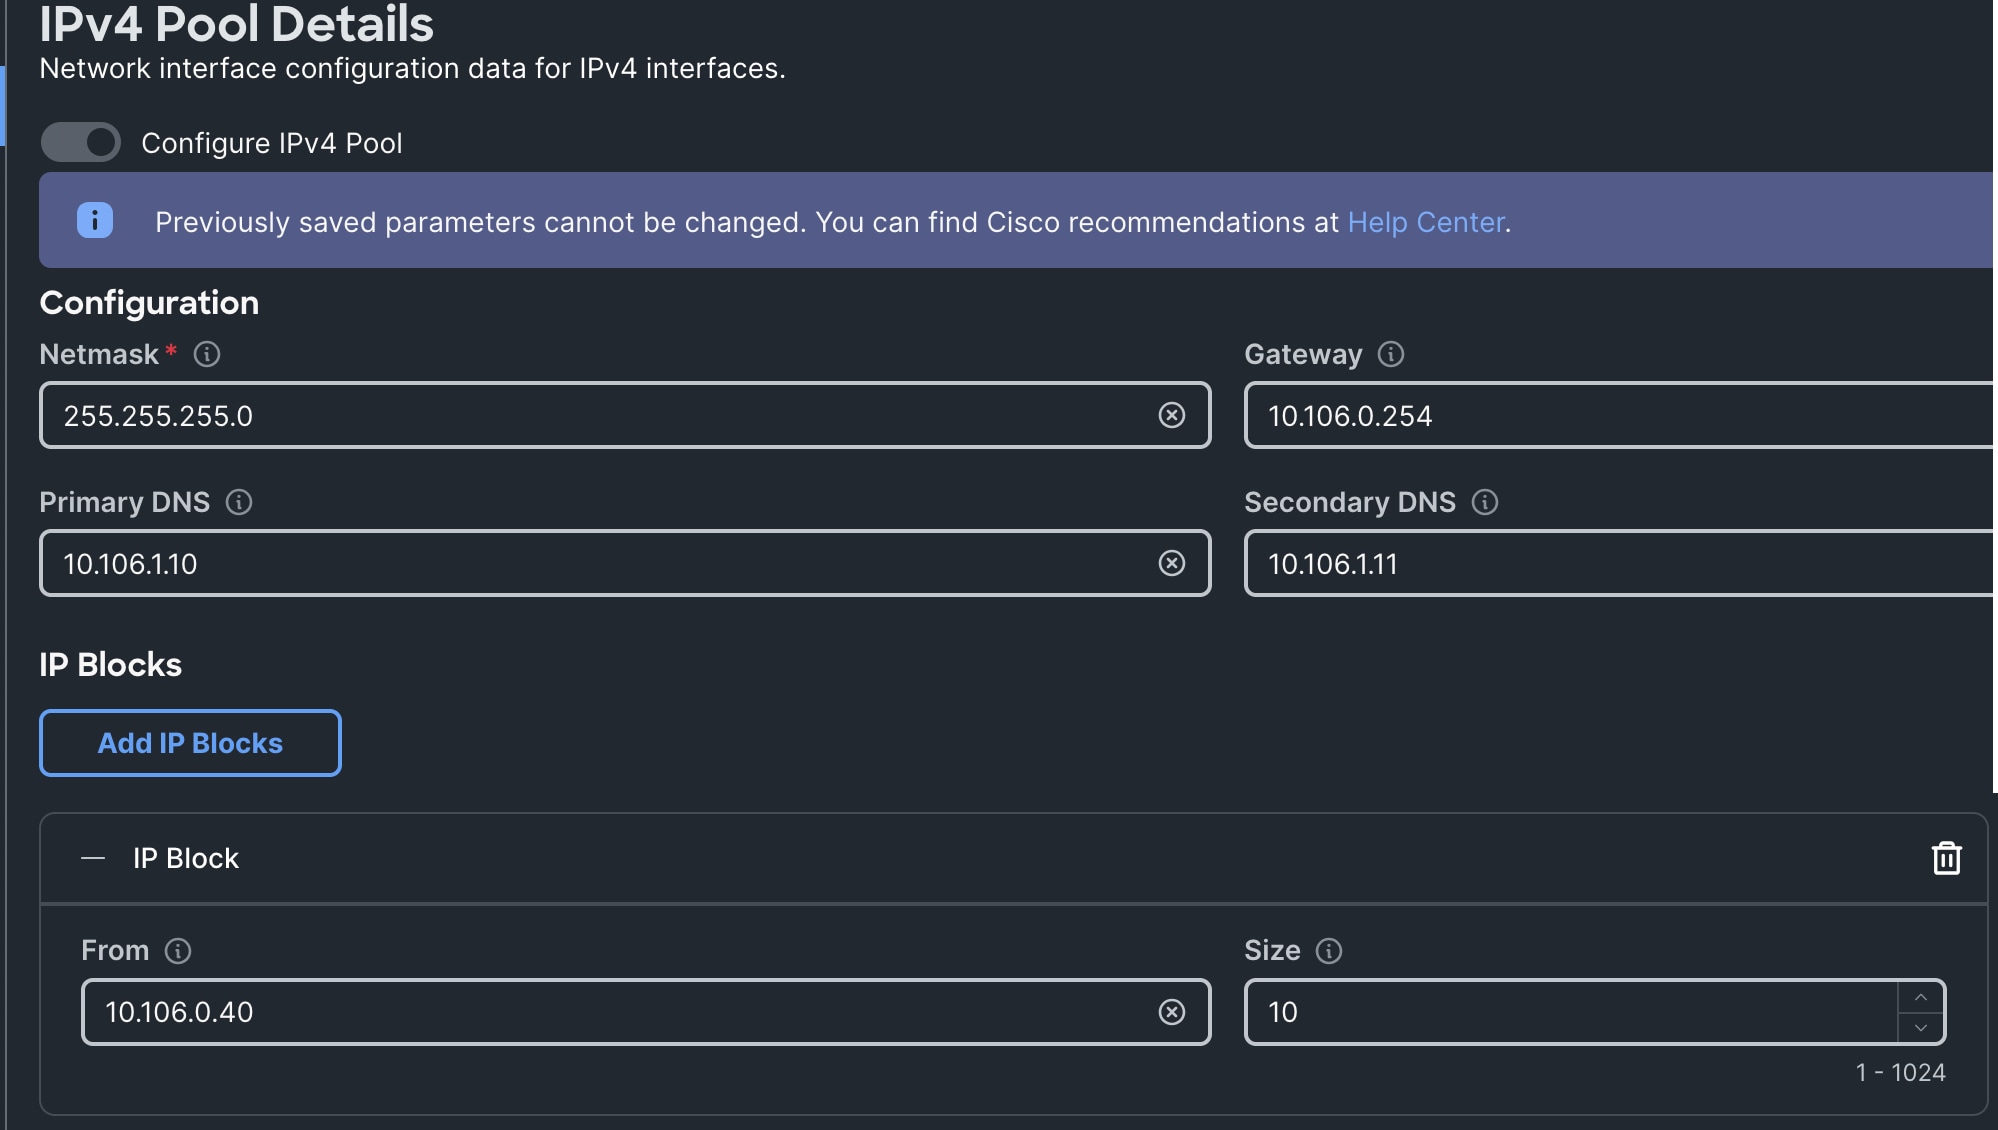The height and width of the screenshot is (1130, 1998).
Task: Click the Netmask info icon
Action: [x=207, y=354]
